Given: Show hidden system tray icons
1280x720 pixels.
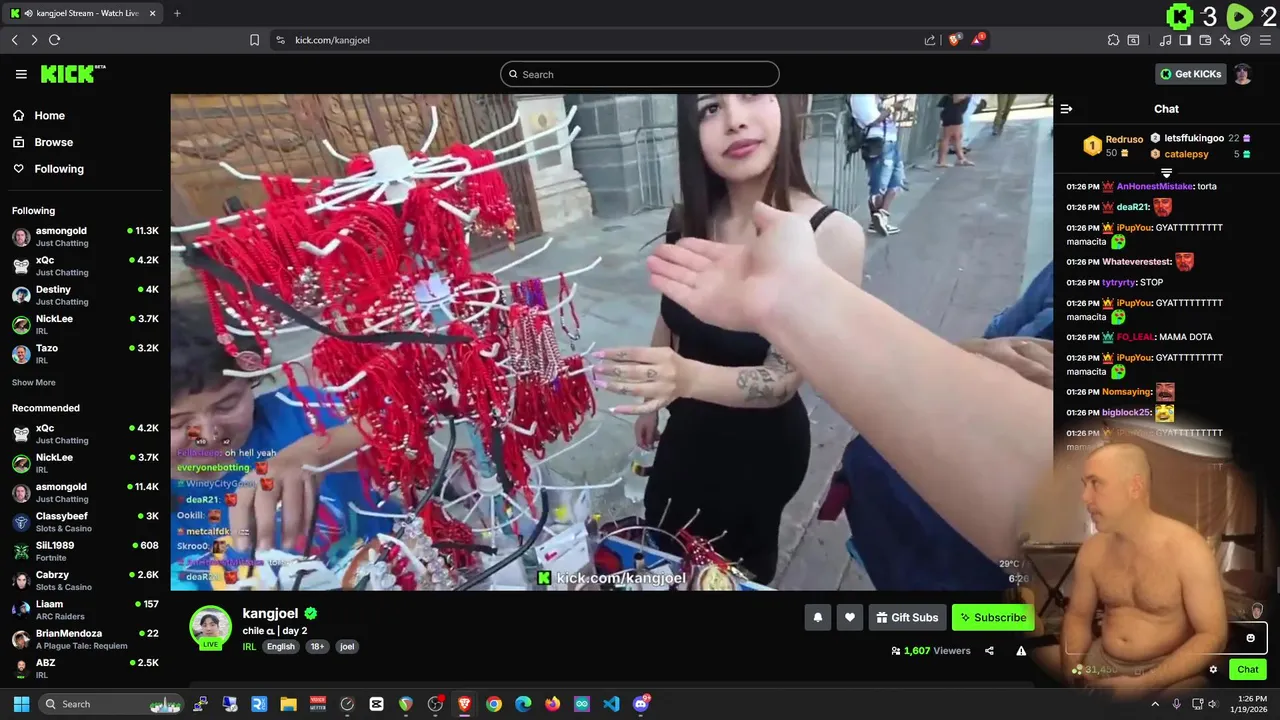Looking at the screenshot, I should point(1155,704).
